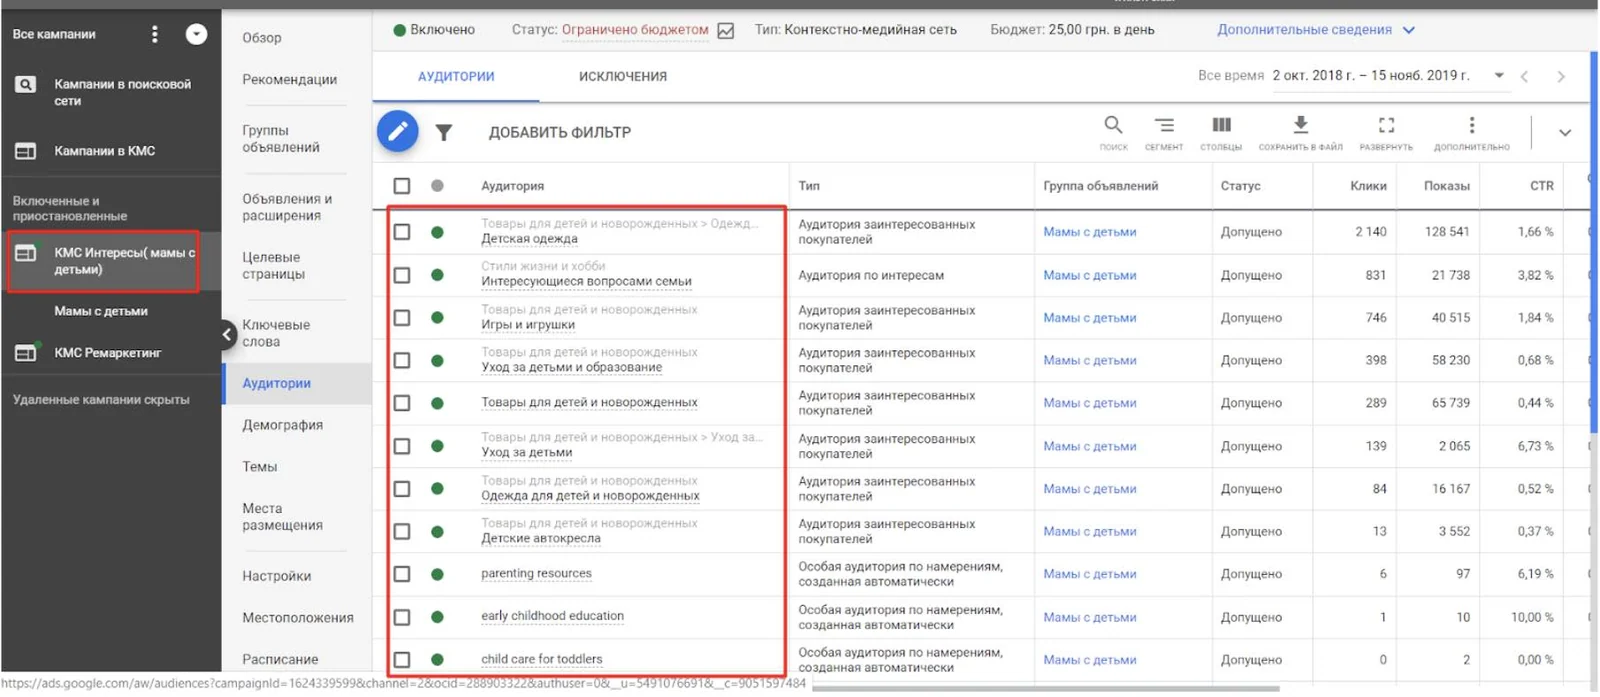Expand Дополнительные сведения details dropdown

[x=1316, y=30]
